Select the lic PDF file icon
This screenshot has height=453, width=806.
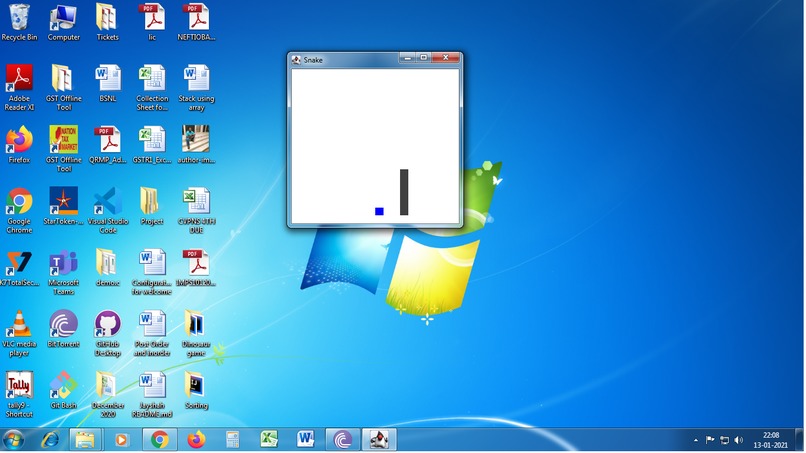(152, 23)
